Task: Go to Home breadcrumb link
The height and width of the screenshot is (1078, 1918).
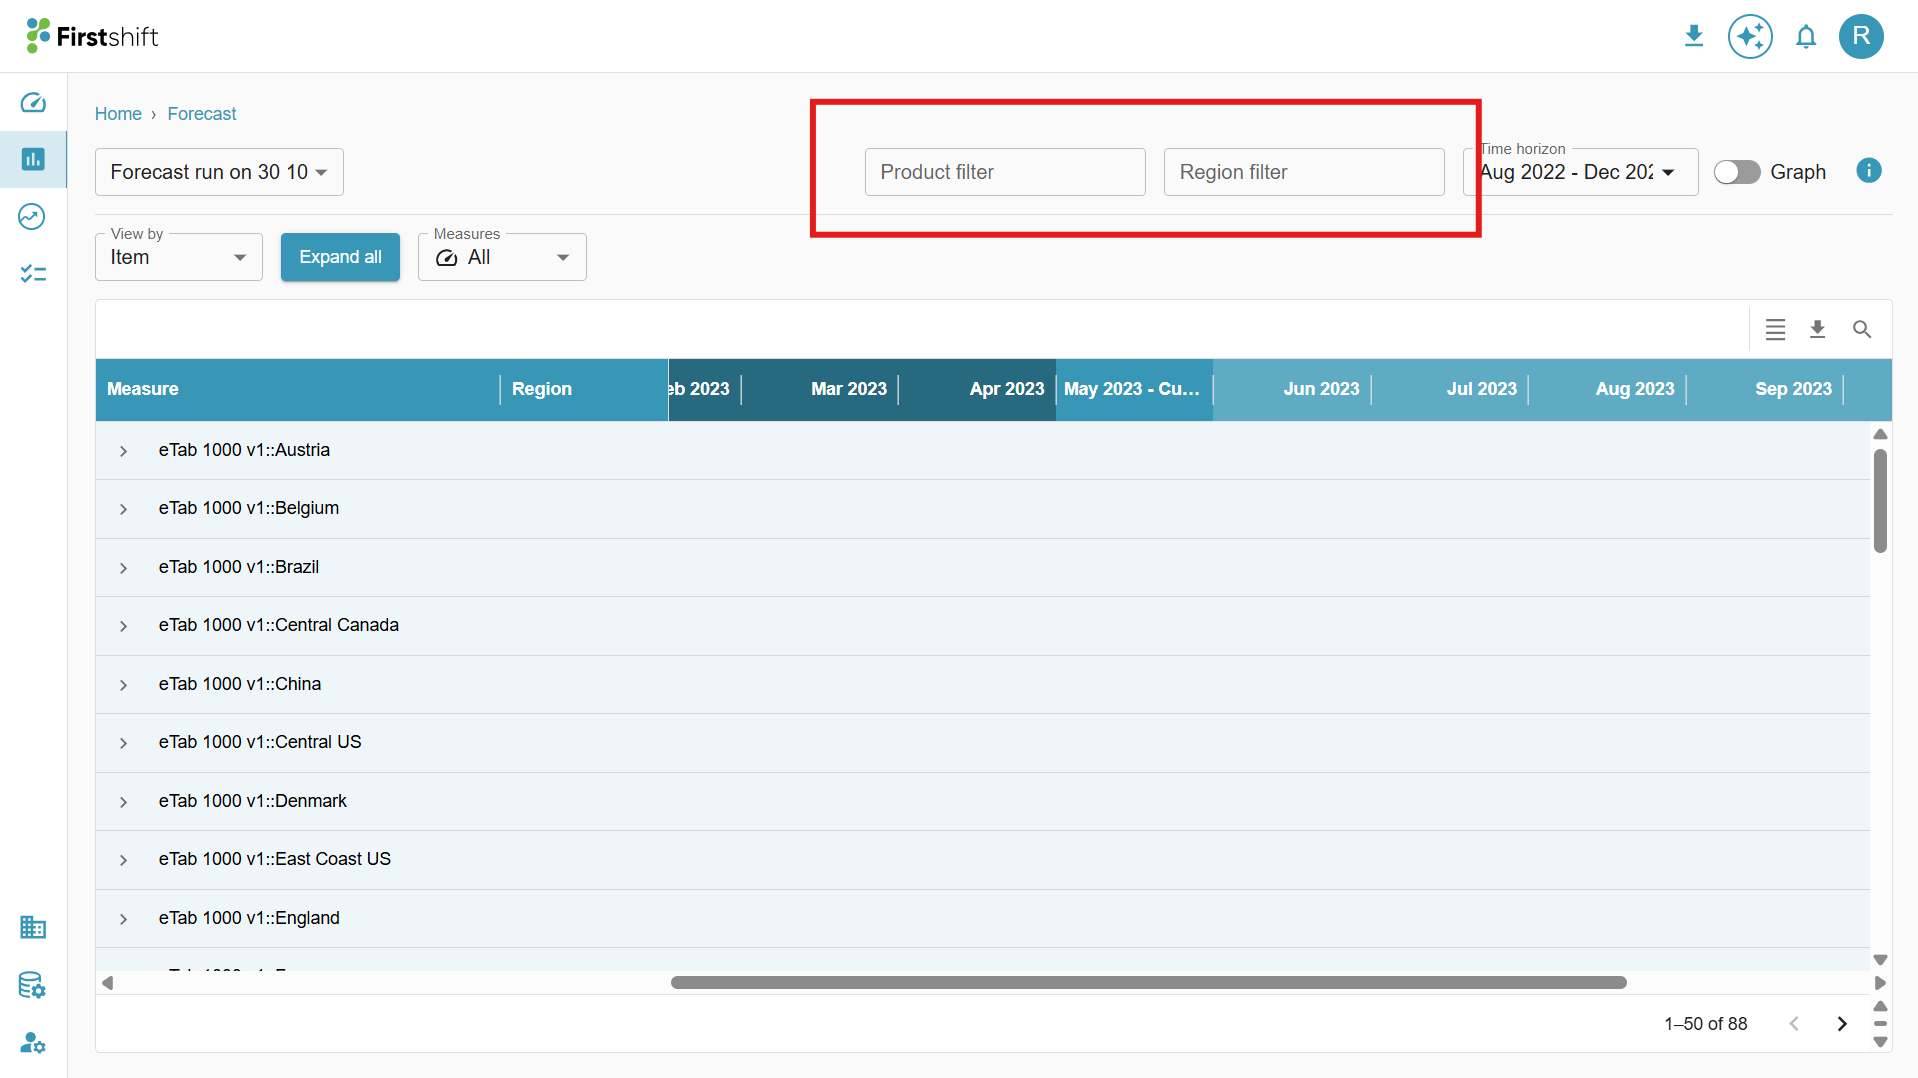Action: (118, 114)
